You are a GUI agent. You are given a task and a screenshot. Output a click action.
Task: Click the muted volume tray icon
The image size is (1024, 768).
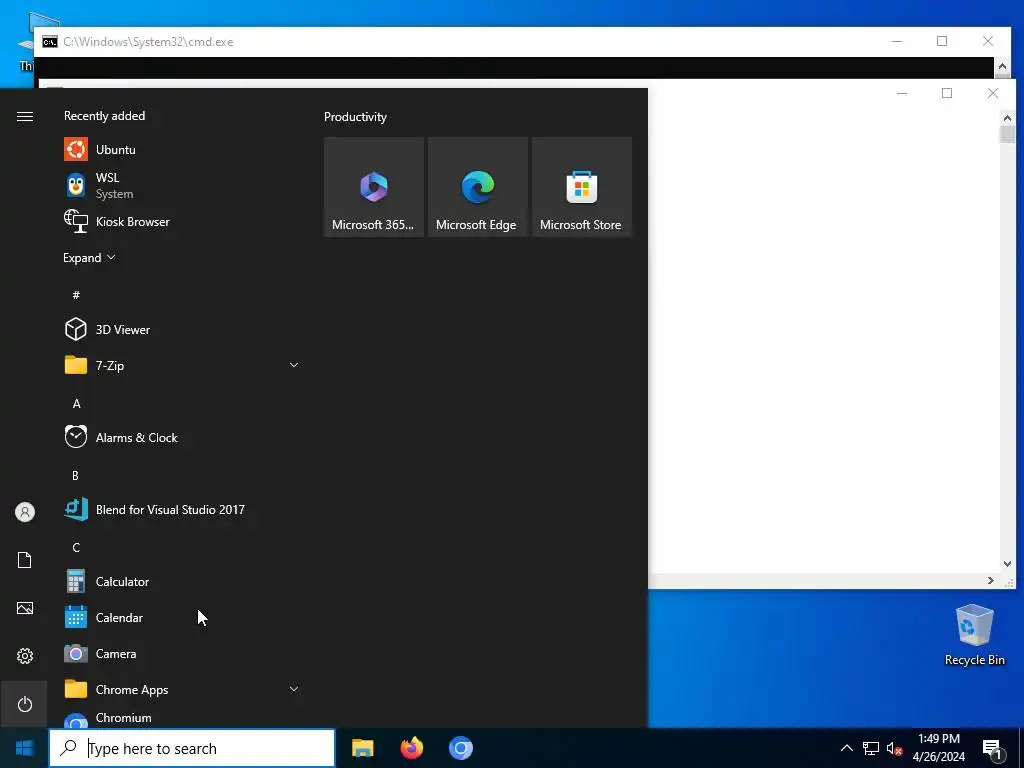[894, 748]
